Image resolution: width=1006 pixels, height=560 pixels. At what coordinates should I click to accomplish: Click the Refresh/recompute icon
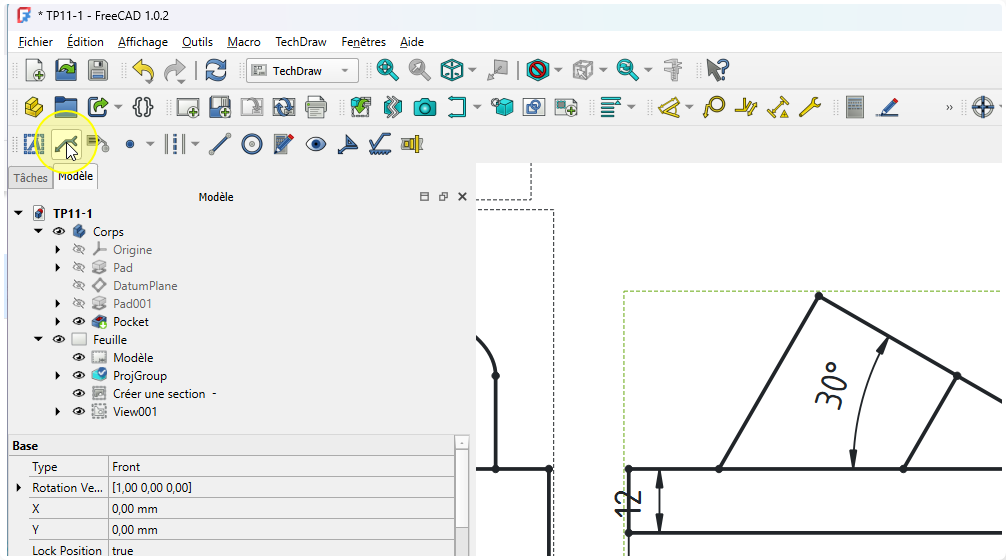(216, 70)
